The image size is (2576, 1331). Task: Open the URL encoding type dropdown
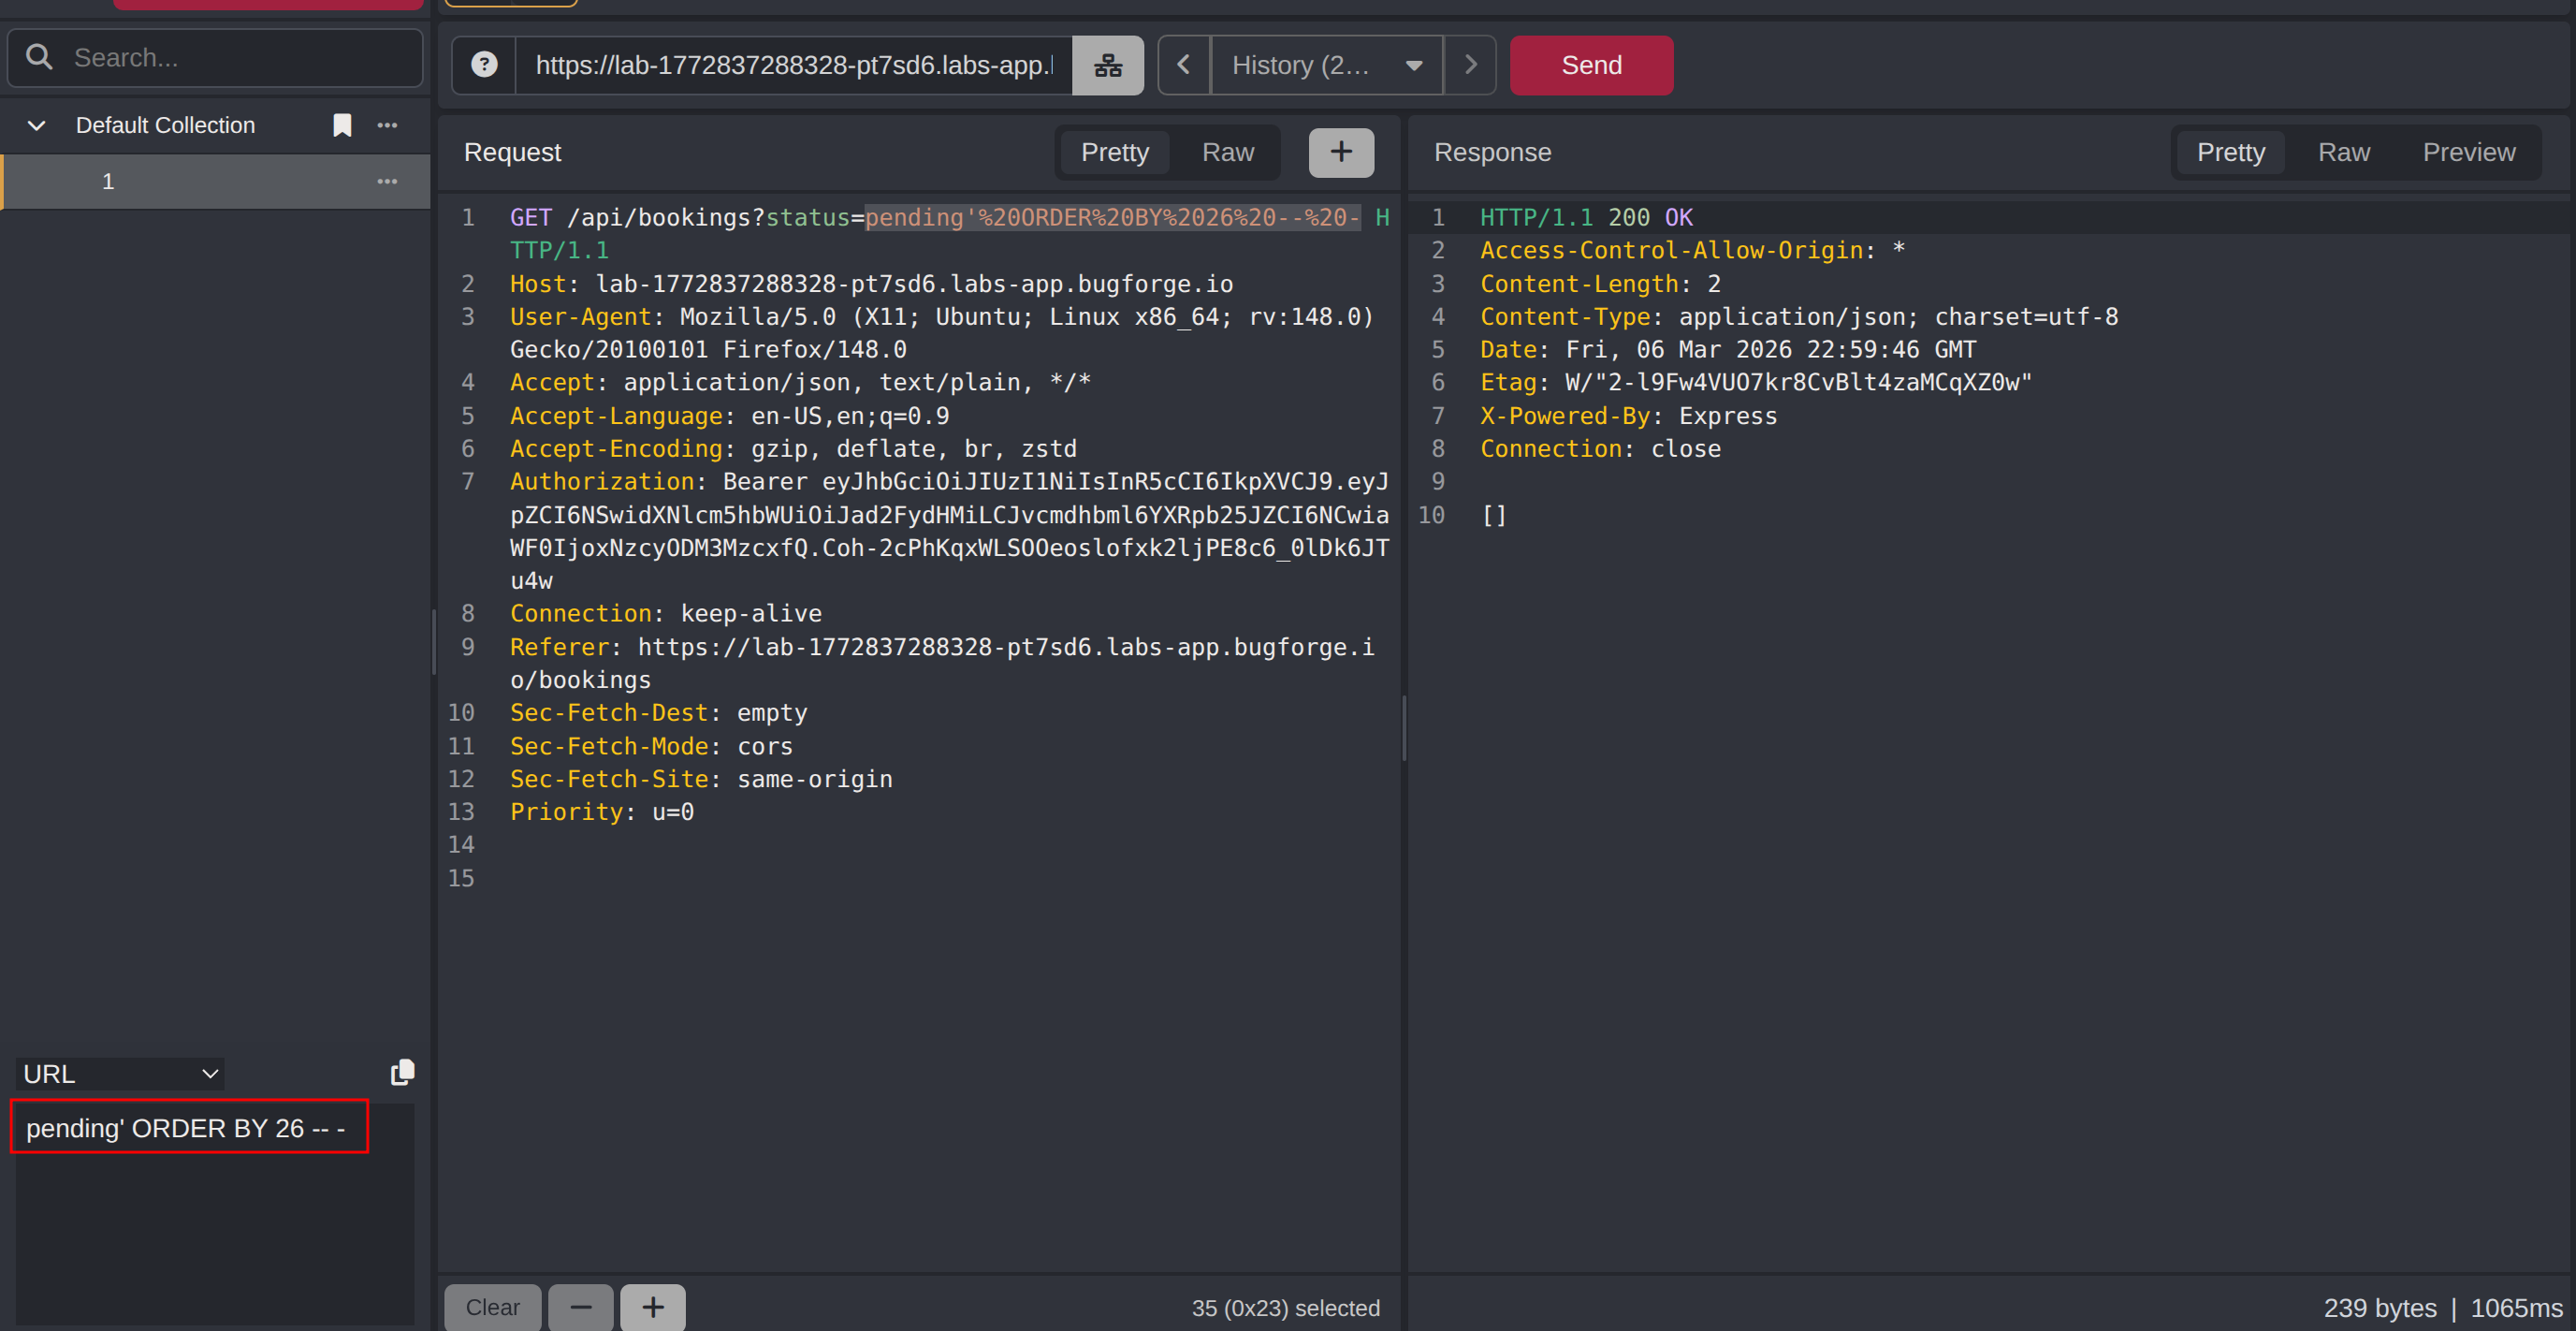120,1074
